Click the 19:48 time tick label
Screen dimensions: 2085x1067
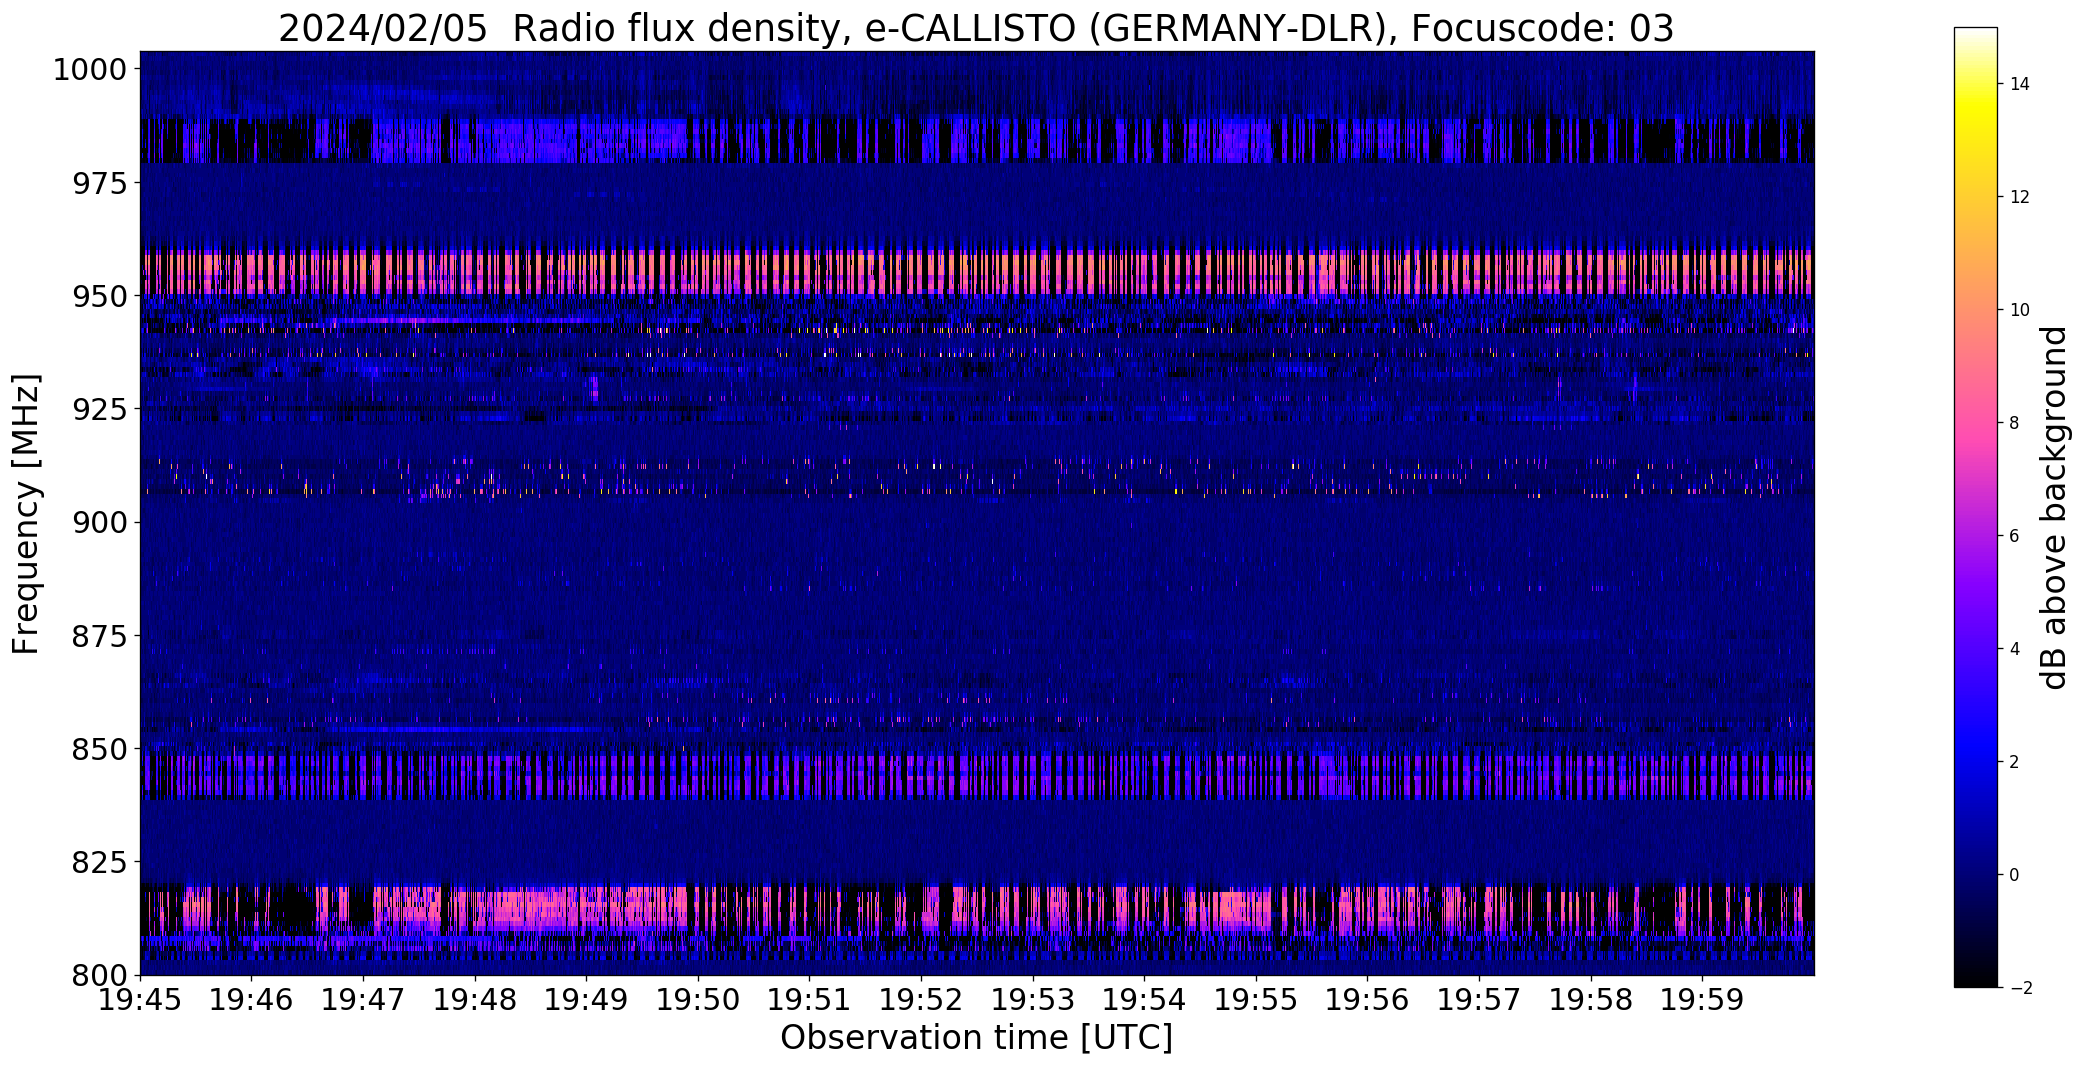[475, 999]
